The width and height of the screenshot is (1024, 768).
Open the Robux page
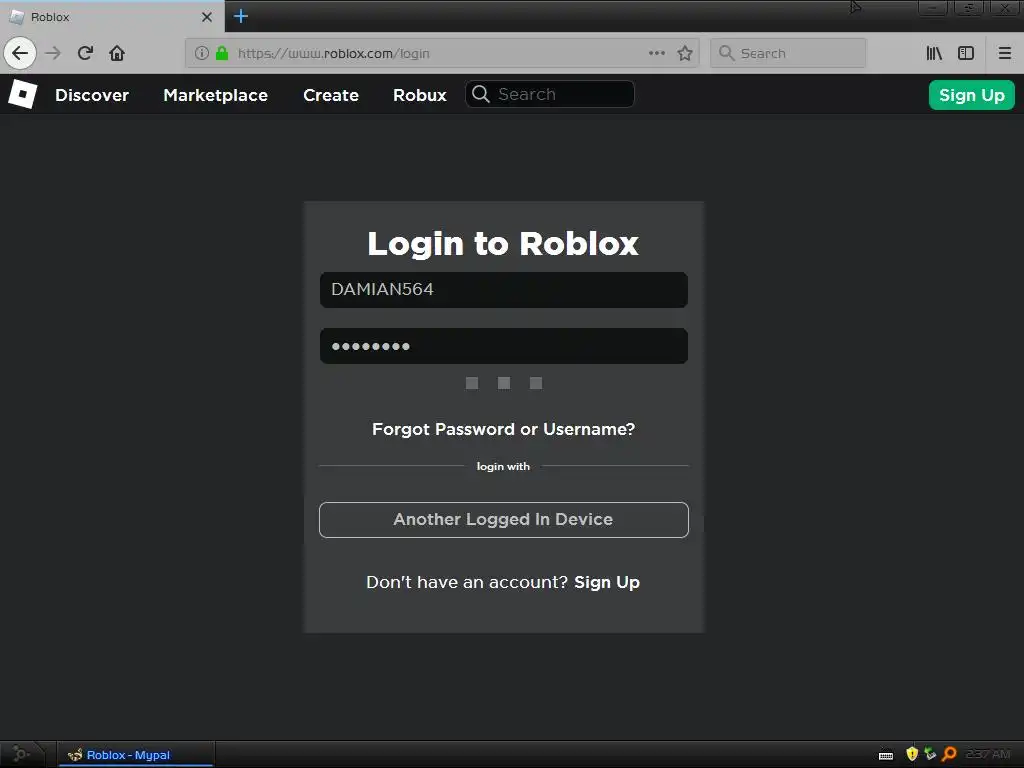pyautogui.click(x=419, y=95)
